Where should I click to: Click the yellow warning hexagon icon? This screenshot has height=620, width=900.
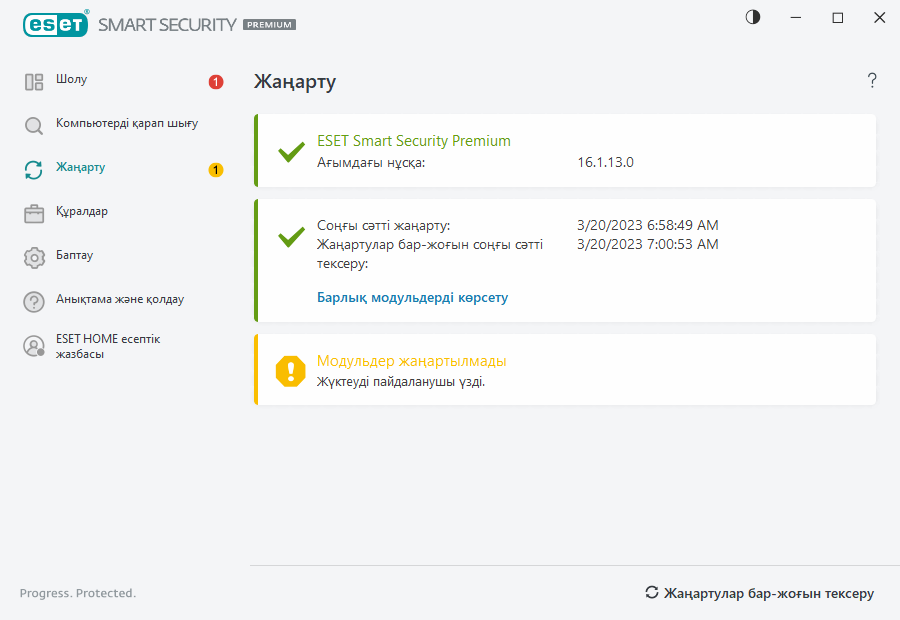[291, 370]
